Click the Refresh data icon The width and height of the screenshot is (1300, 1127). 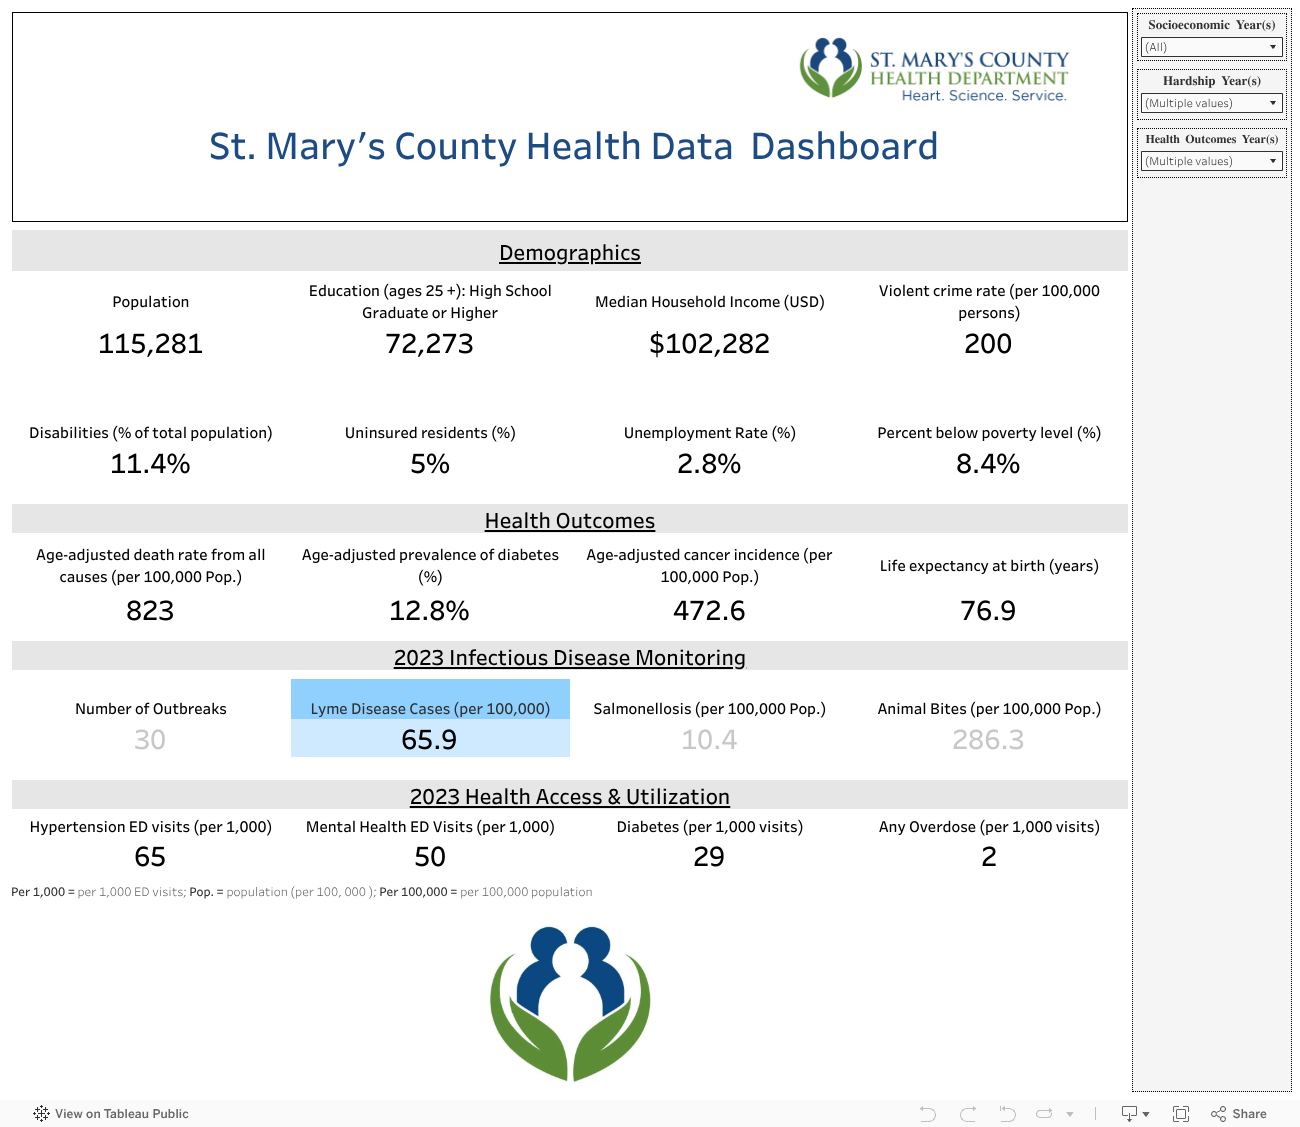pos(1045,1114)
